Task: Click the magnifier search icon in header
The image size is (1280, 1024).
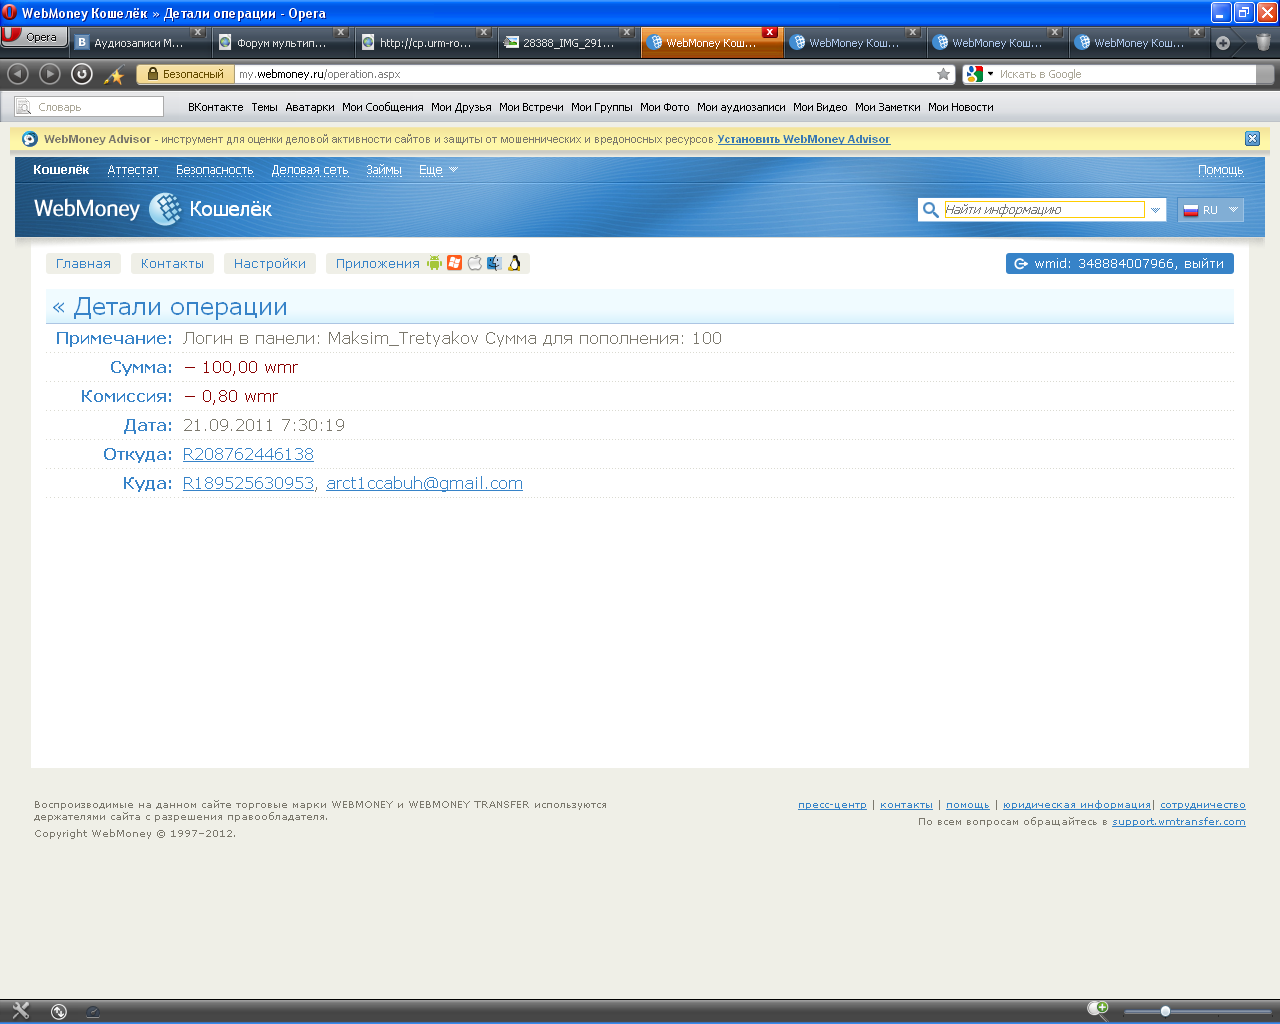Action: (931, 210)
